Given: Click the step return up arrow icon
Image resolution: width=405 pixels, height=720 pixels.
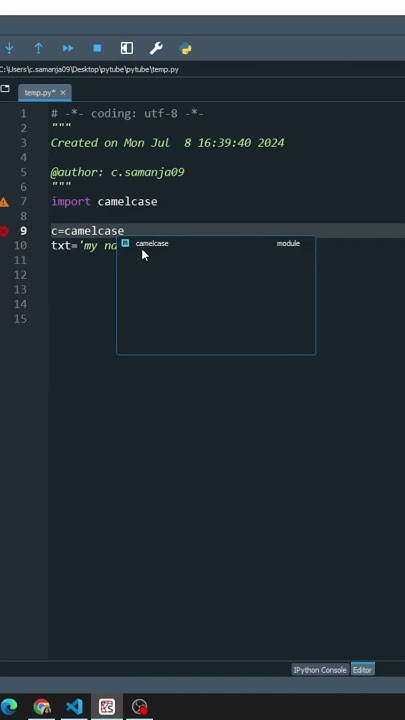Looking at the screenshot, I should [39, 48].
